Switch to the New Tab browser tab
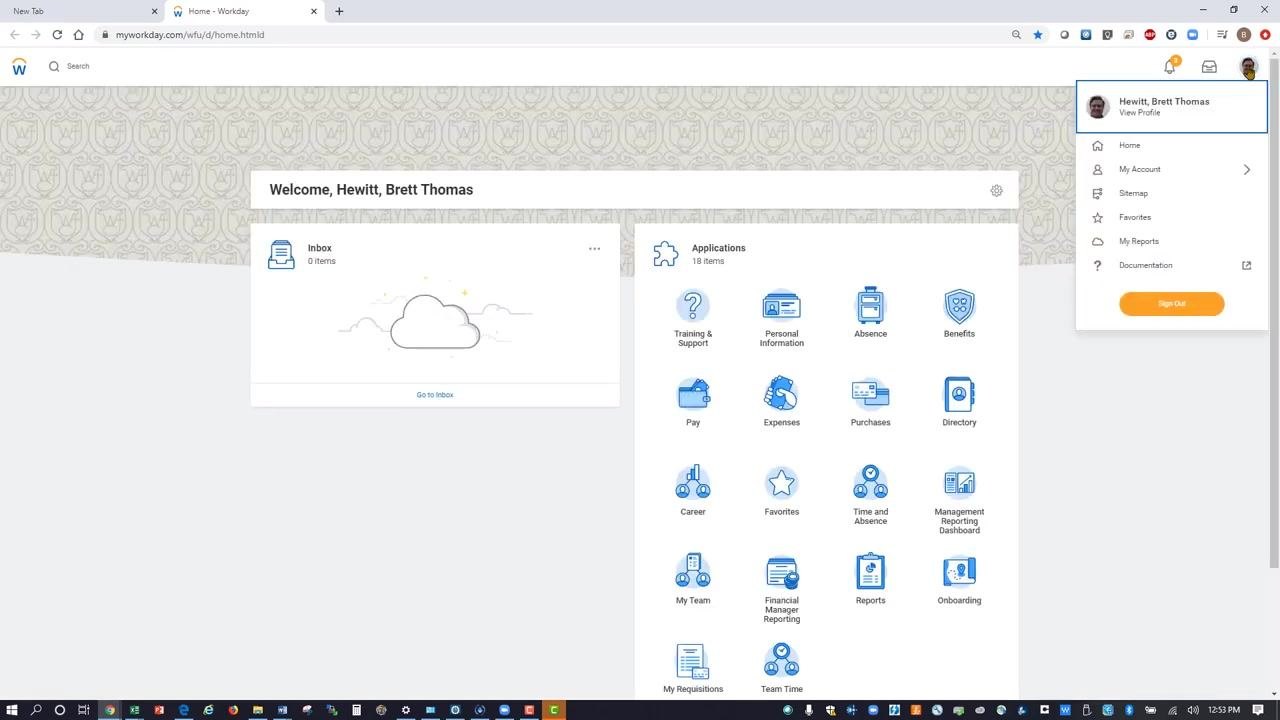This screenshot has width=1280, height=720. (82, 11)
